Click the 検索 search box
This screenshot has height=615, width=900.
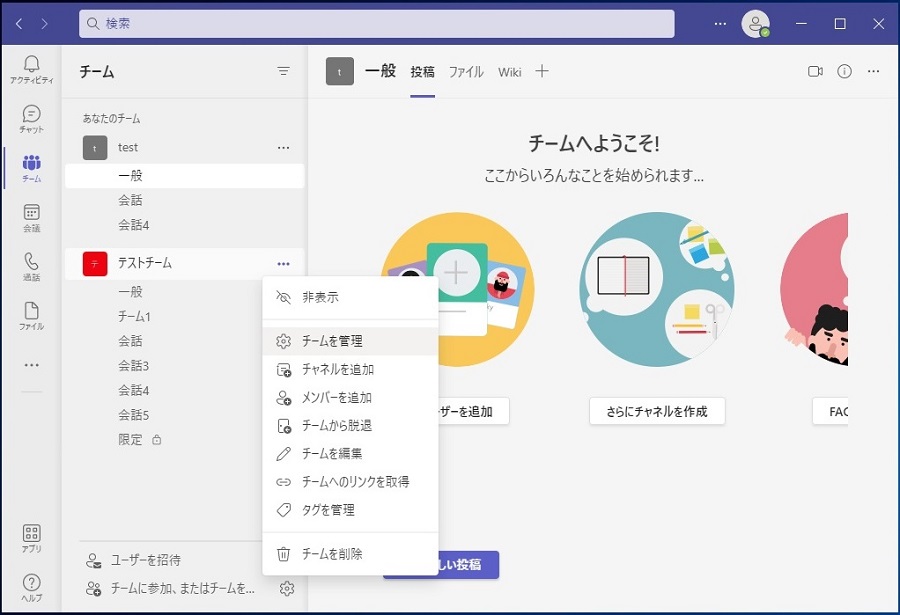376,23
